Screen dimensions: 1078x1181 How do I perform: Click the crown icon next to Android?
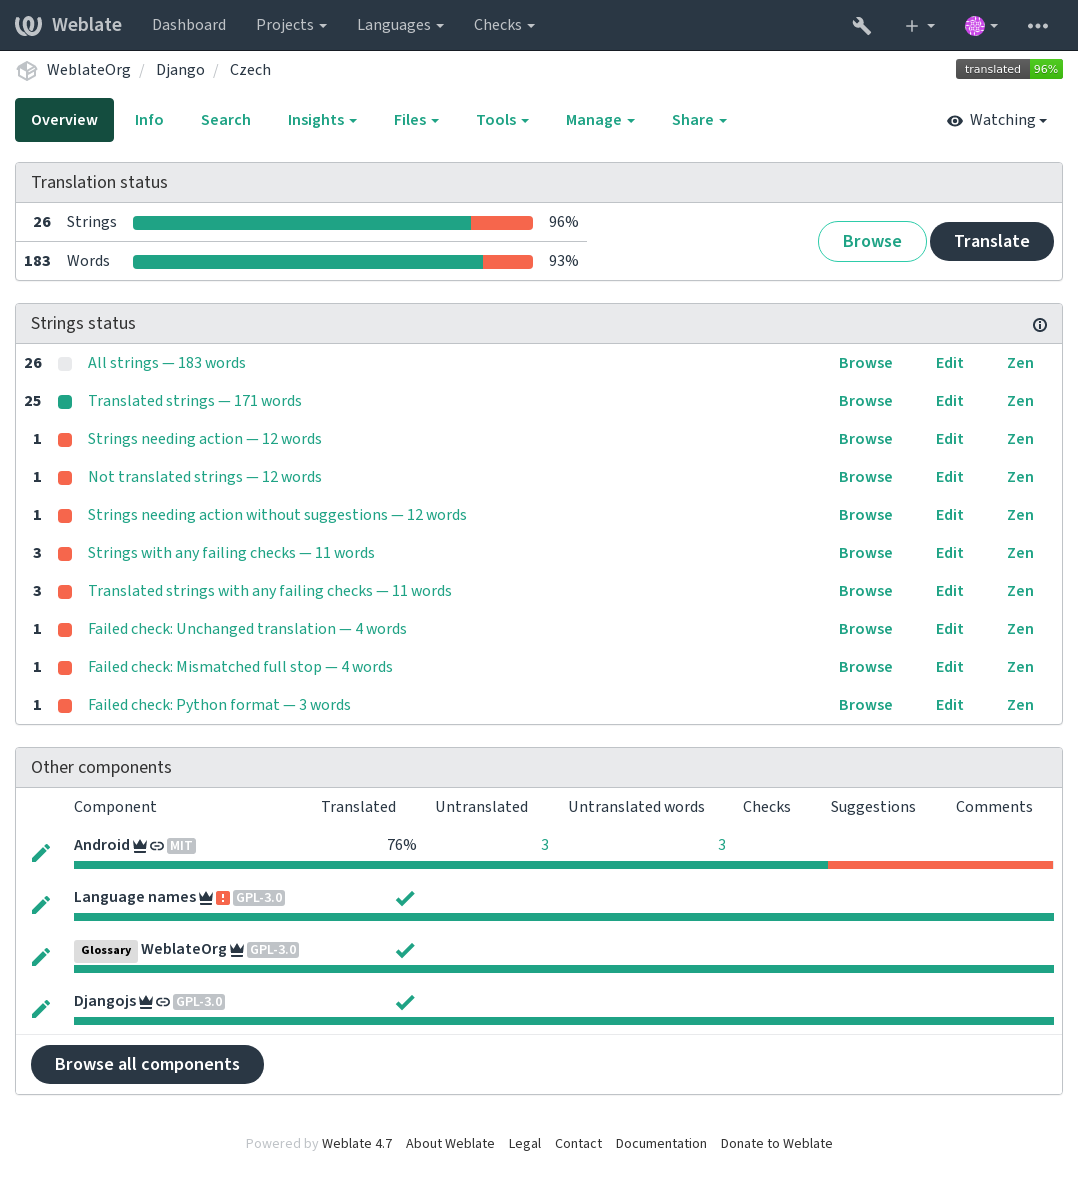[x=139, y=846]
